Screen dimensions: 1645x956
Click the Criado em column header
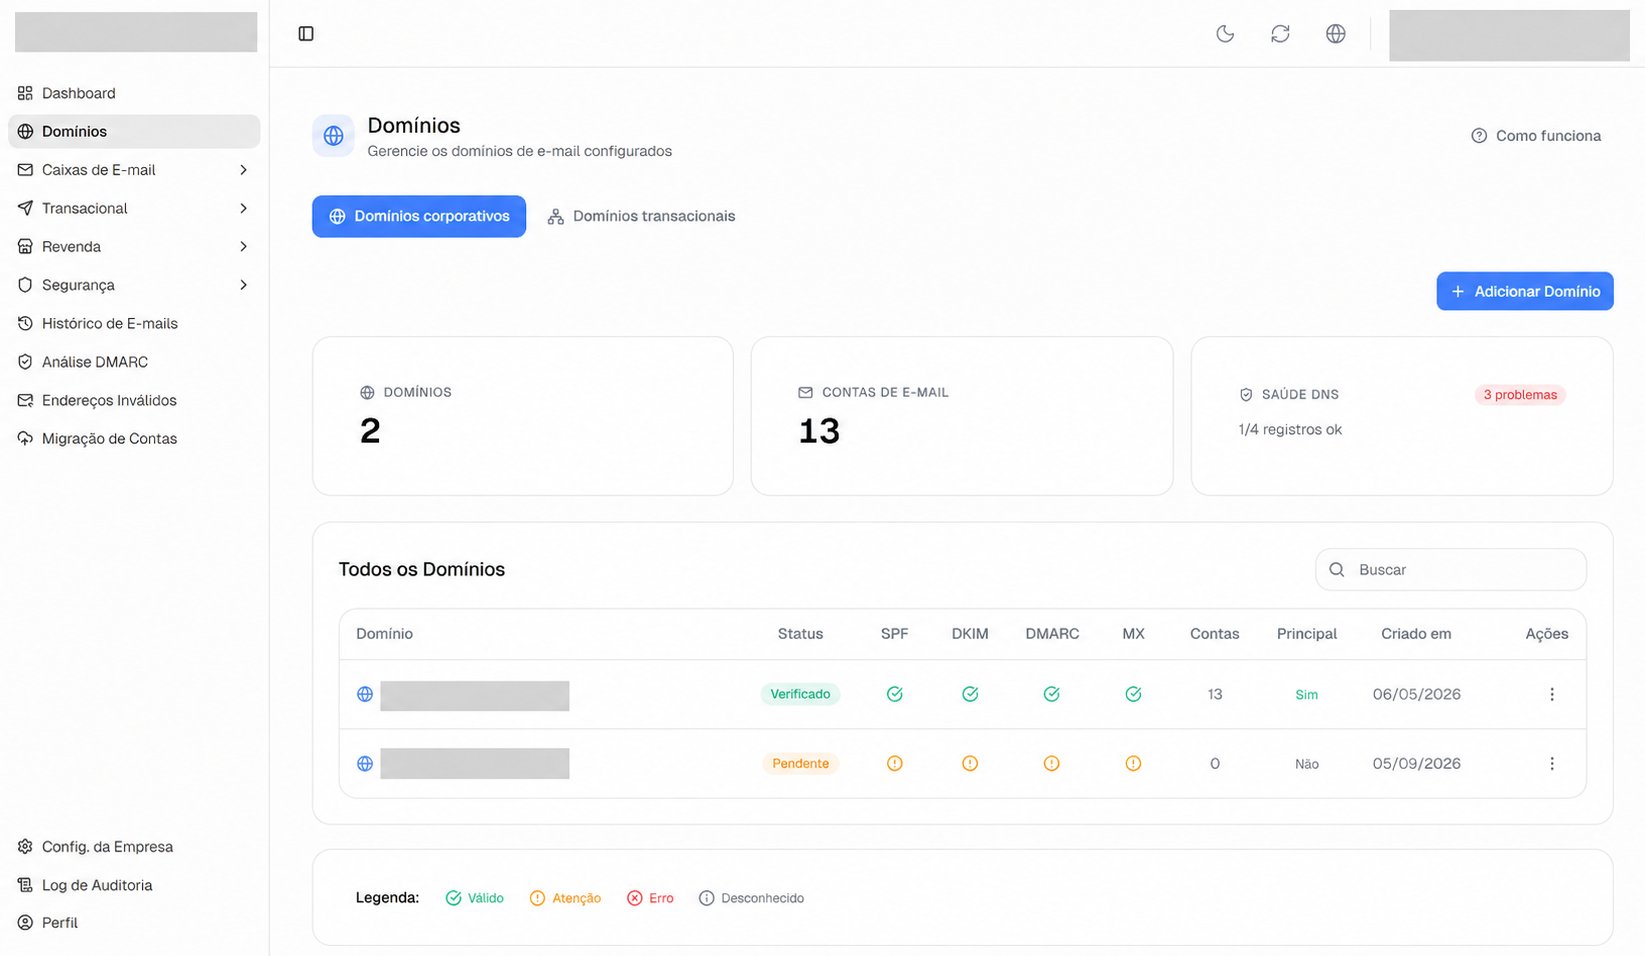tap(1416, 634)
